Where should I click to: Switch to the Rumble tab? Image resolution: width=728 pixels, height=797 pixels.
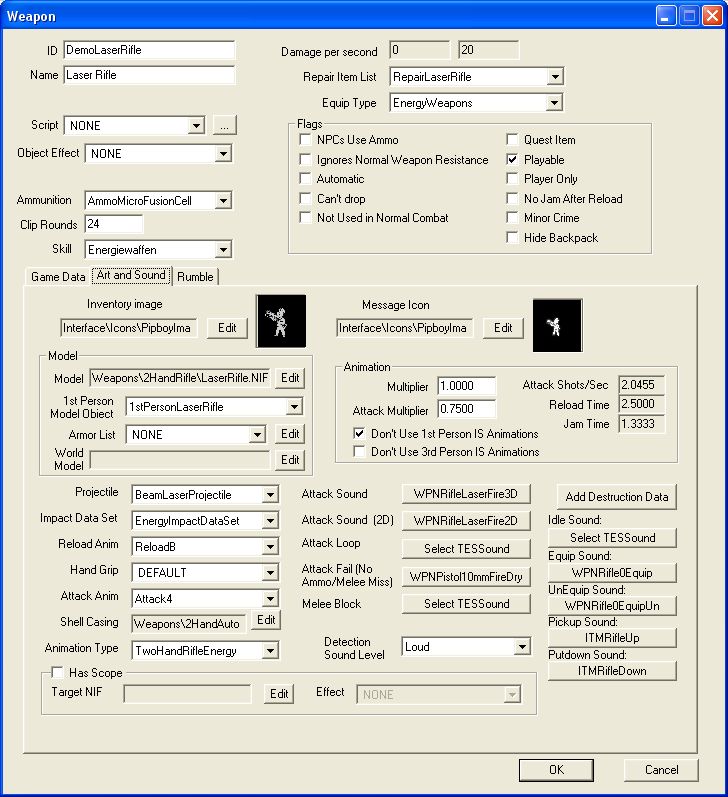pos(195,277)
